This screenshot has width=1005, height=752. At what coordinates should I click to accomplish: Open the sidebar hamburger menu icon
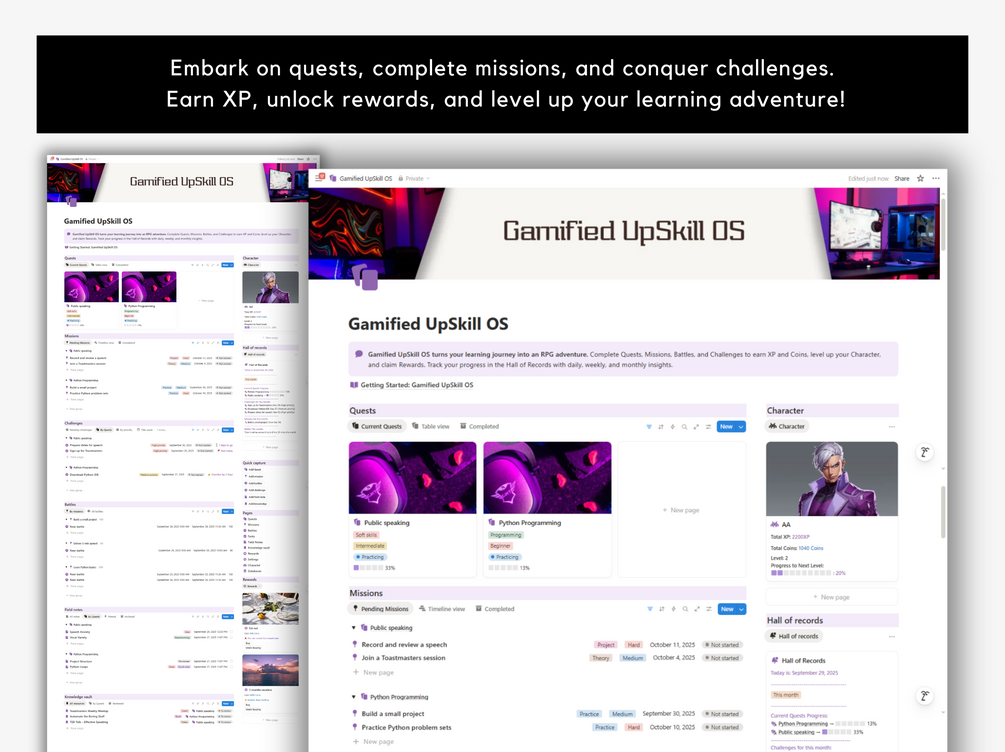pyautogui.click(x=319, y=178)
